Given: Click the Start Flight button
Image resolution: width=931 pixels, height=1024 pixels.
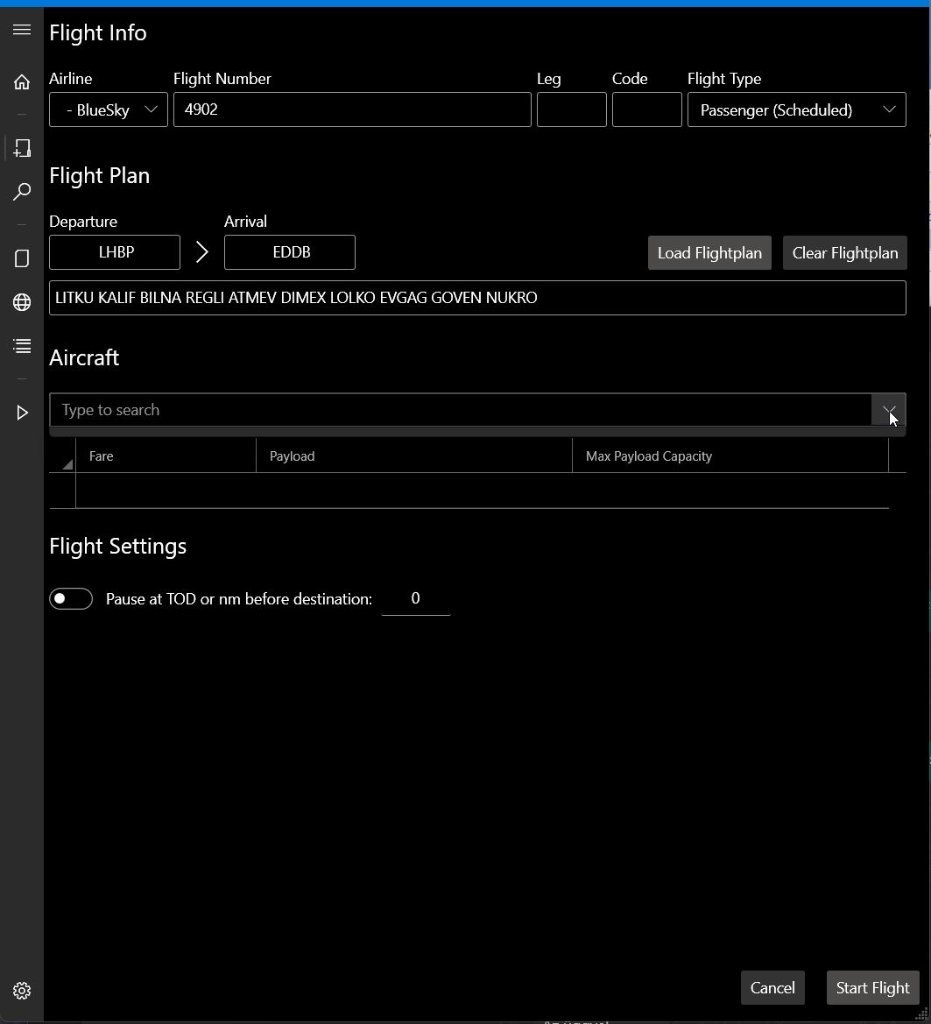Looking at the screenshot, I should tap(872, 988).
